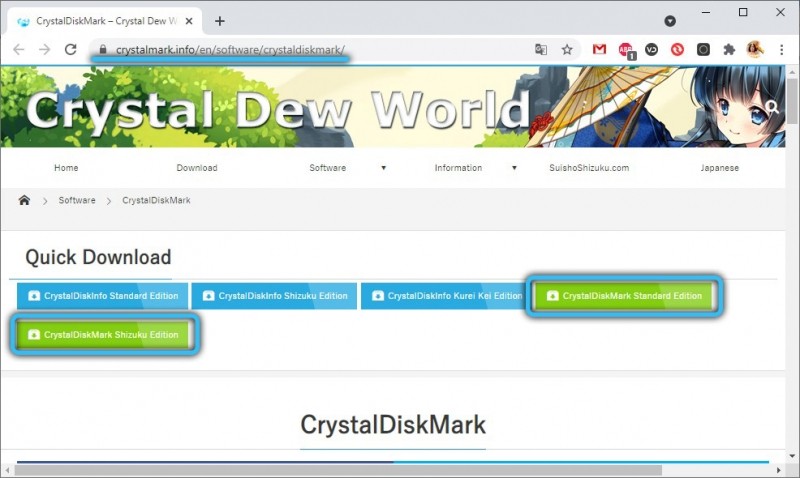Click the breadcrumb home icon
800x478 pixels.
click(24, 200)
